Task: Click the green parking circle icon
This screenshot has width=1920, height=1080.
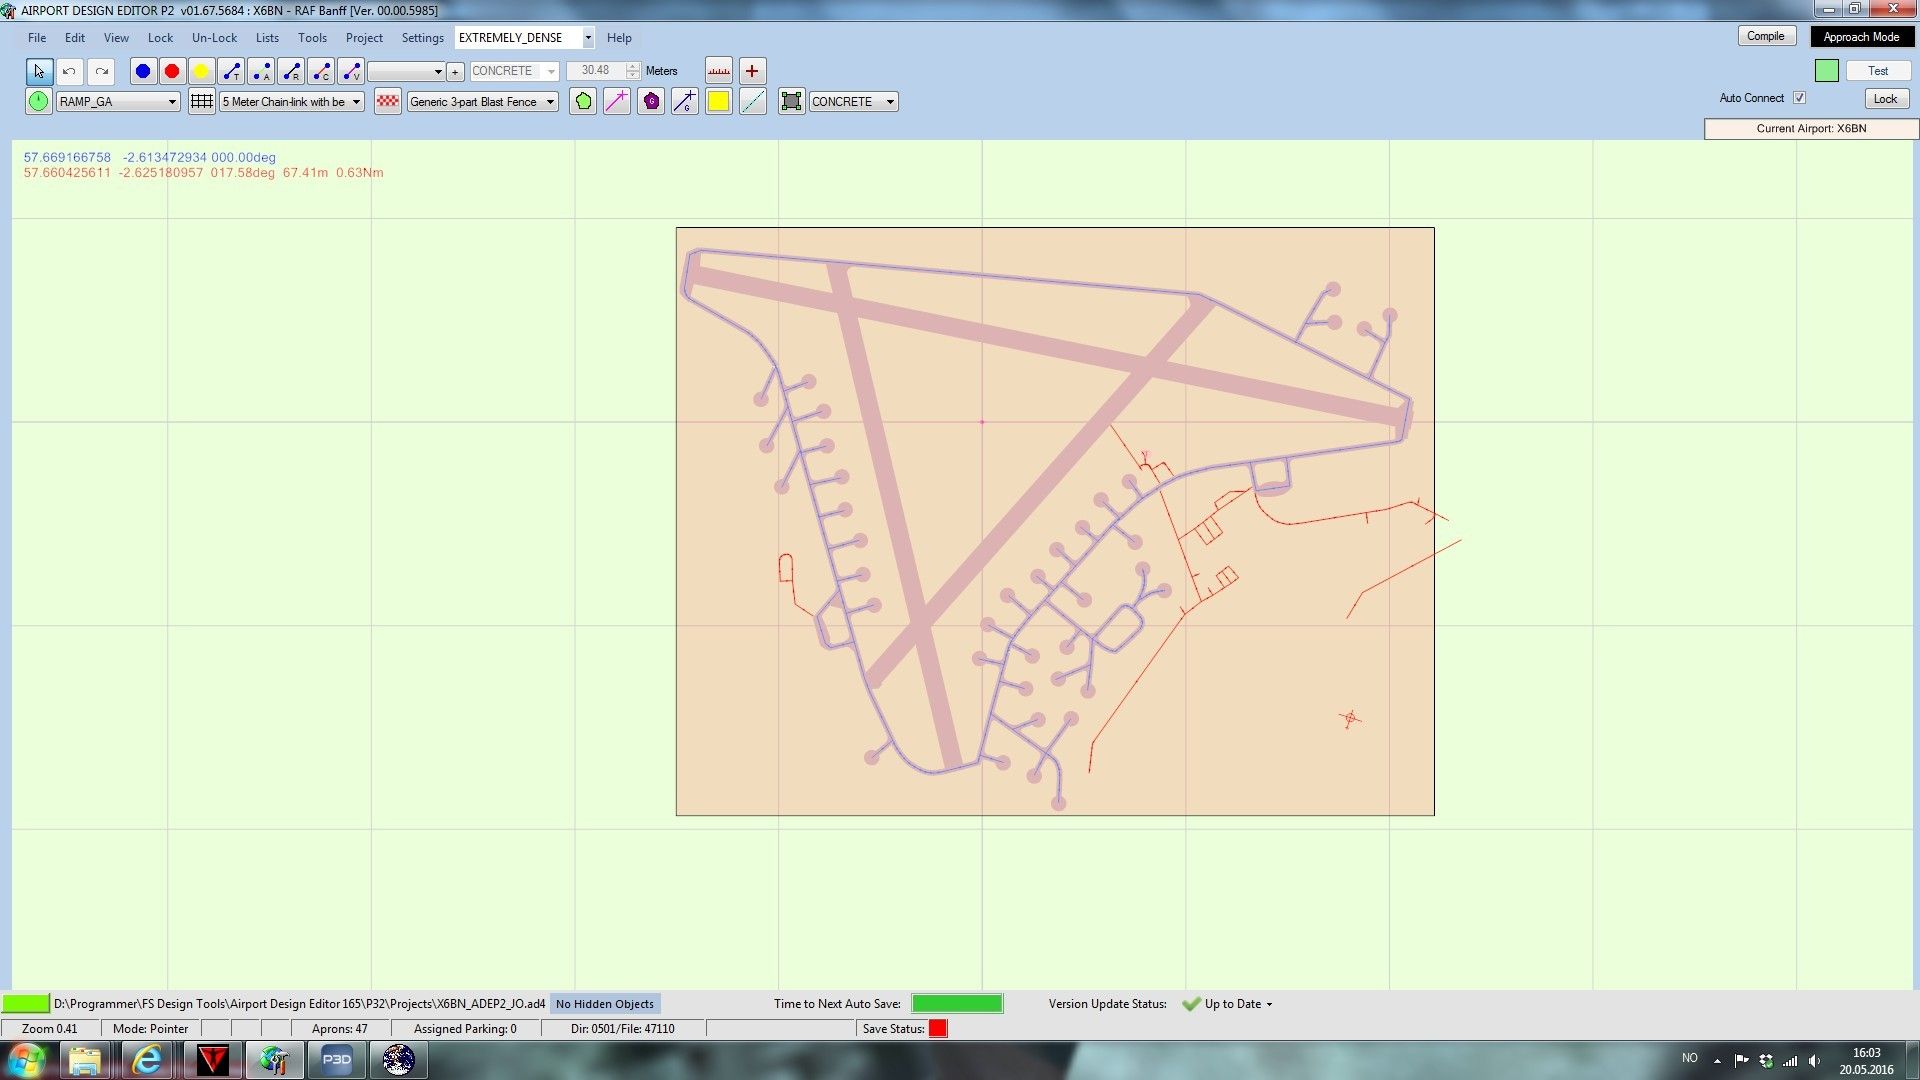Action: click(x=38, y=101)
